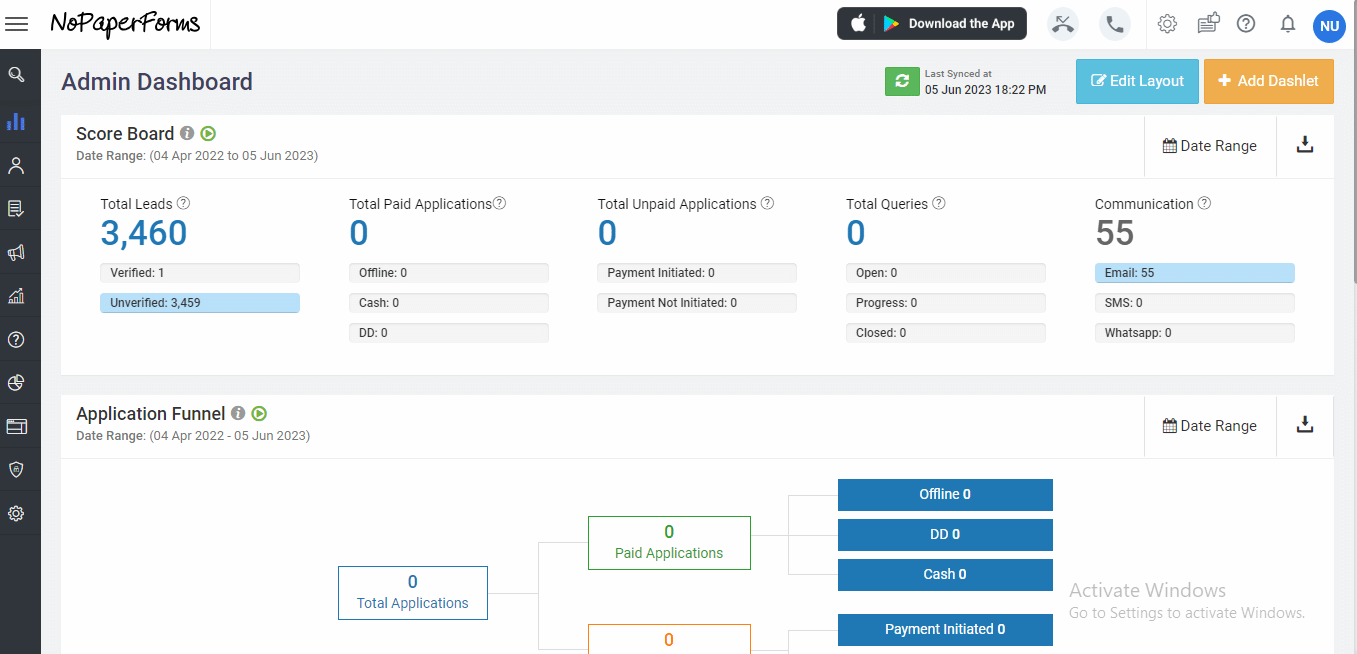Screen dimensions: 1357x654
Task: Click the Score Board info icon
Action: tap(187, 133)
